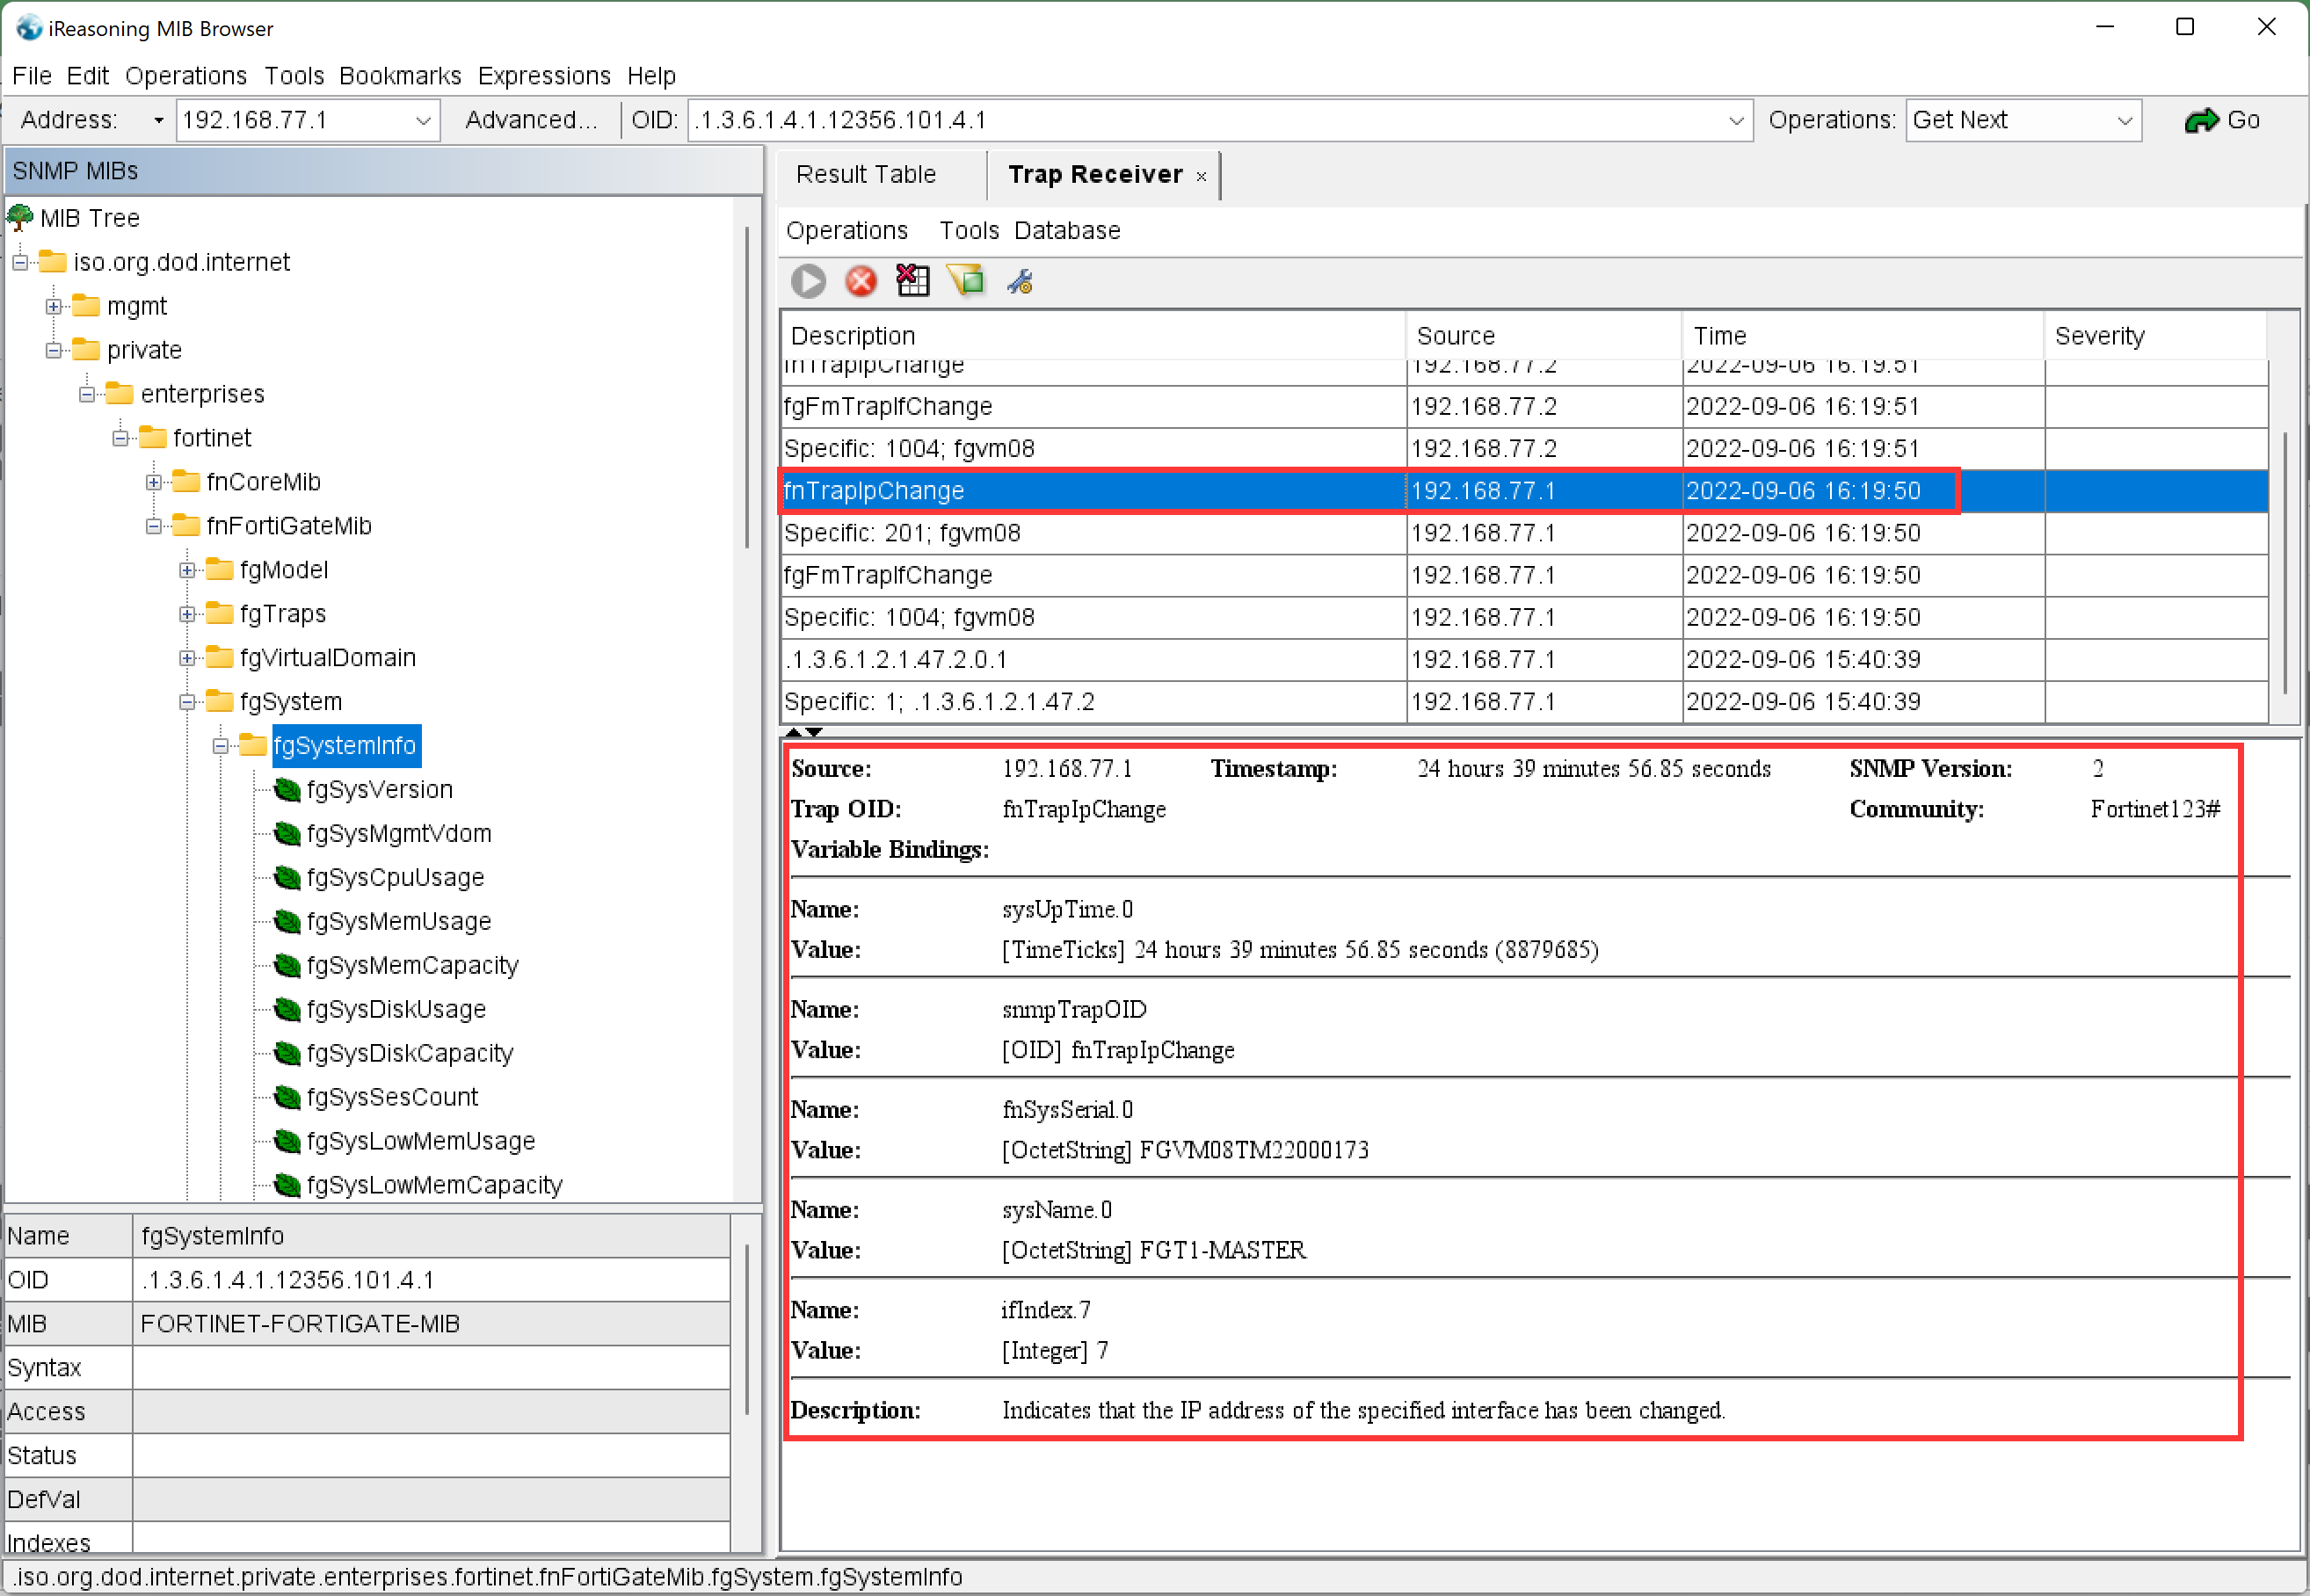The width and height of the screenshot is (2310, 1596).
Task: Expand the mgmt tree folder
Action: 54,306
